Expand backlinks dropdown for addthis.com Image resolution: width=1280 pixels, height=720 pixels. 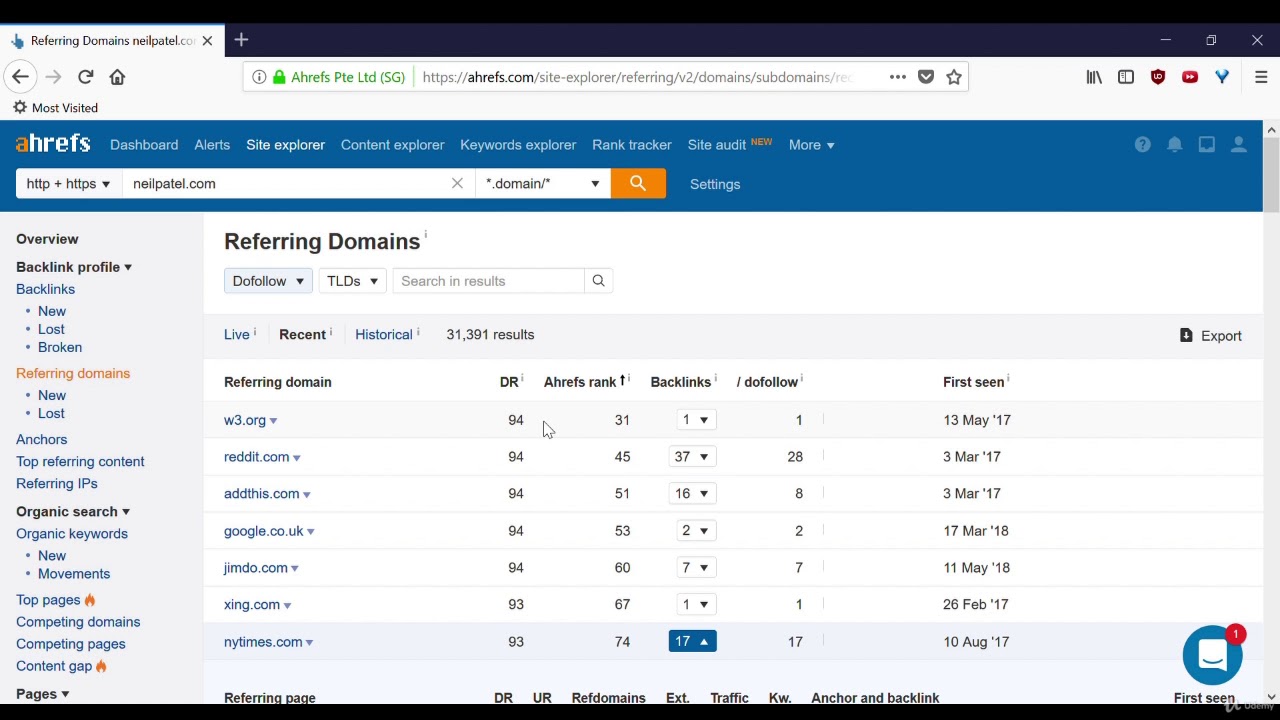[692, 494]
